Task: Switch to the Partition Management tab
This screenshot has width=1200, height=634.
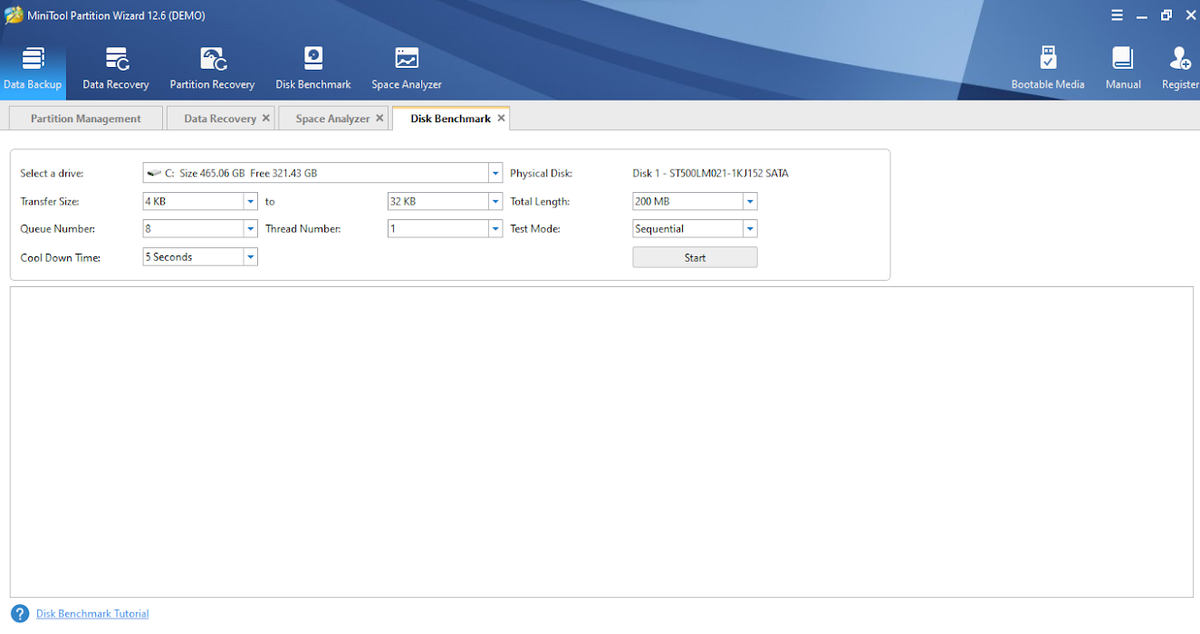Action: click(x=85, y=117)
